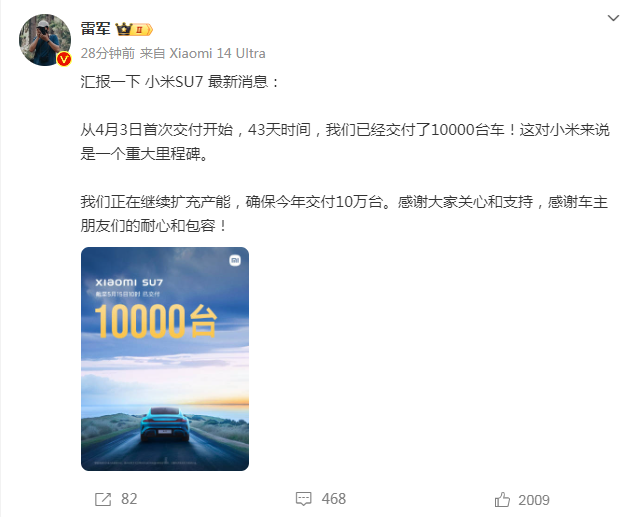
Task: Click the Mi logo on poster image
Action: coord(235,260)
